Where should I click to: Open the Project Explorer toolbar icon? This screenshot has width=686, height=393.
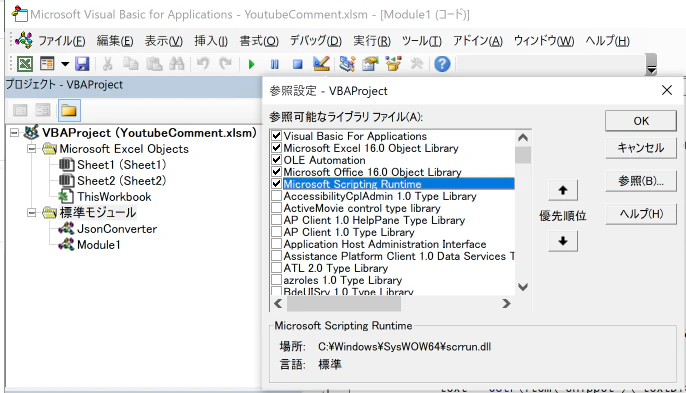click(347, 64)
